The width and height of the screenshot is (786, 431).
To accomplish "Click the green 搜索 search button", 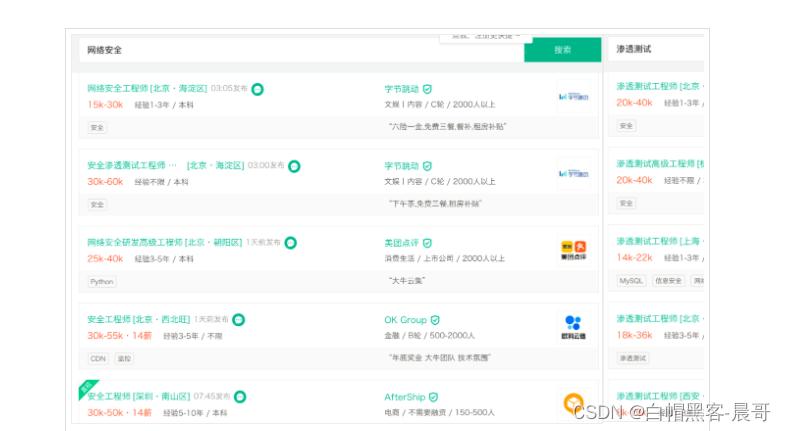I will 562,50.
